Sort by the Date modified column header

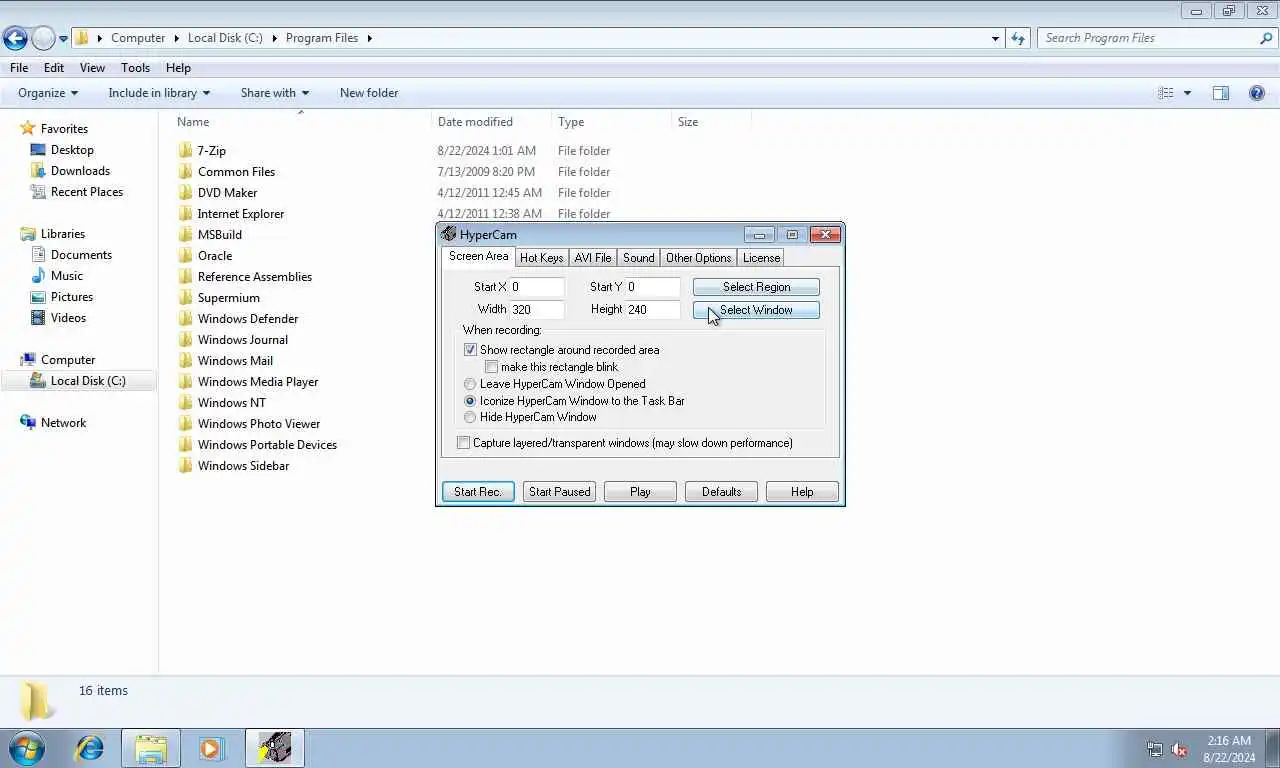click(x=491, y=122)
